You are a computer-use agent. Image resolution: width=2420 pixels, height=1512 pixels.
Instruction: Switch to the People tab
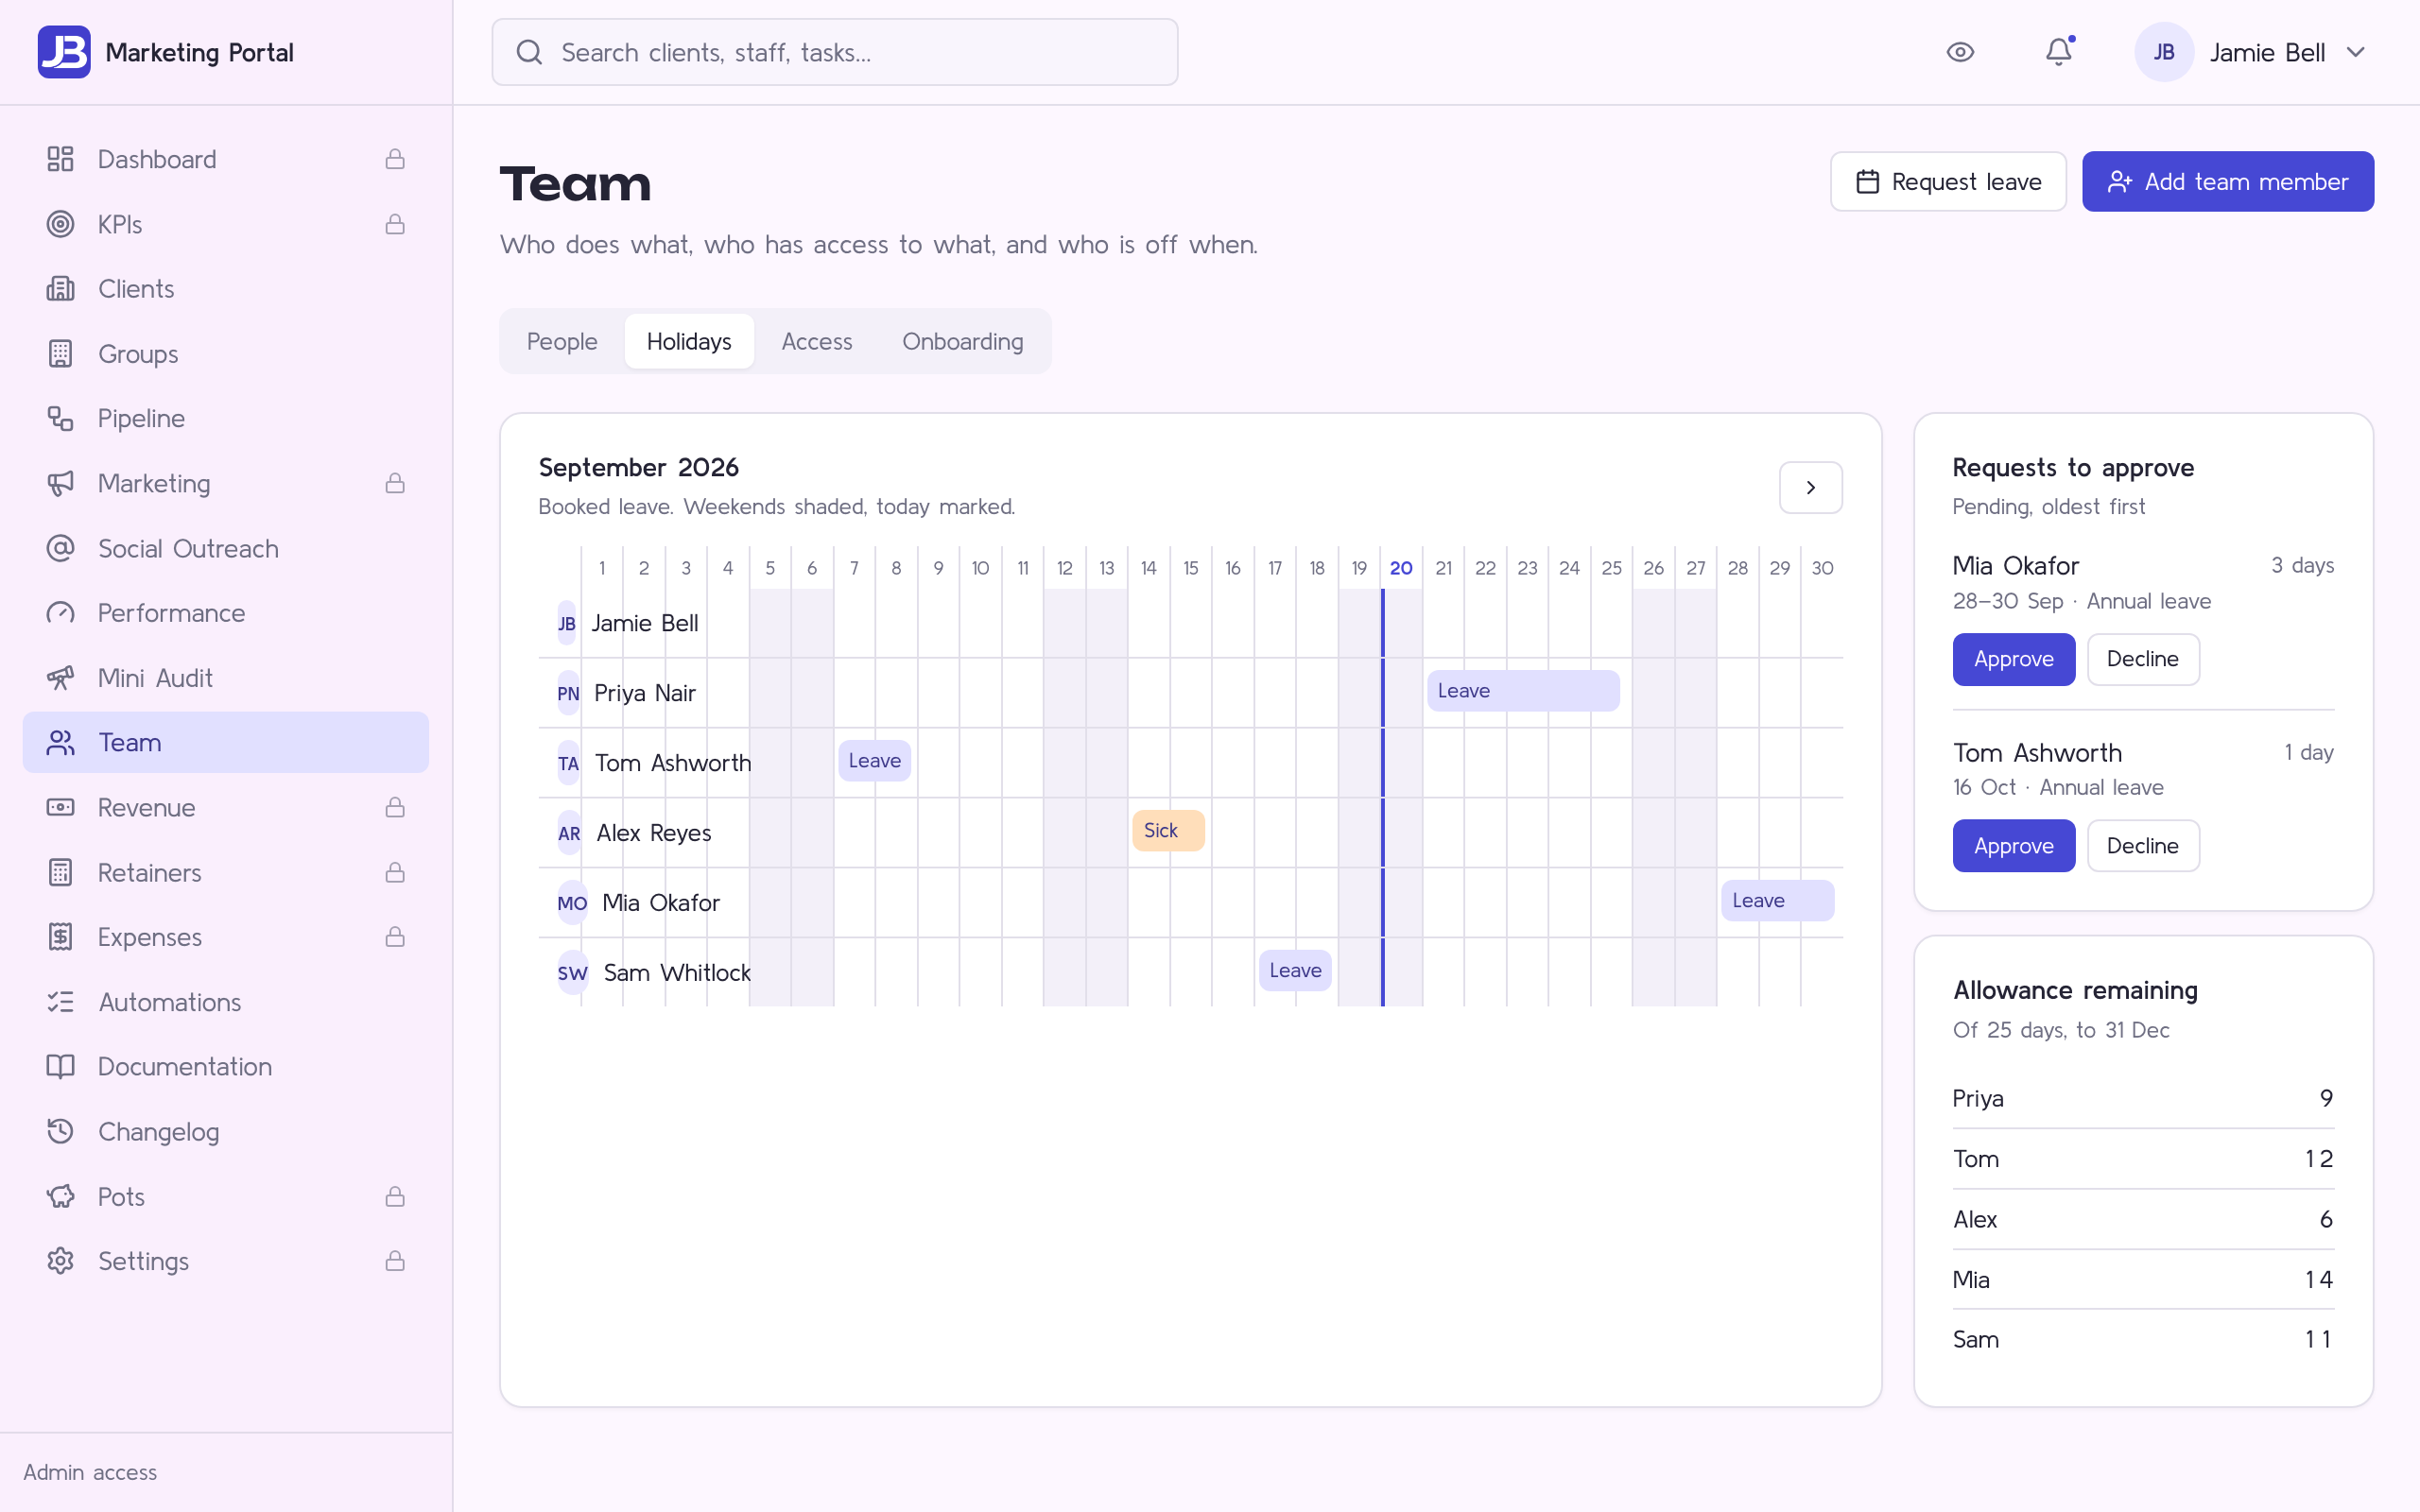click(x=562, y=342)
